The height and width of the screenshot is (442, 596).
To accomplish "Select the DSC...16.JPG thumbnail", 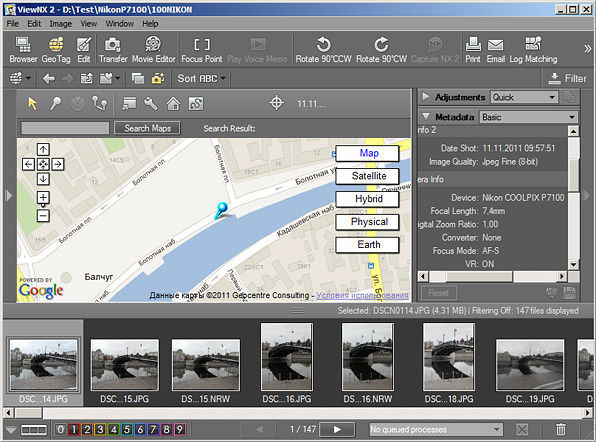I will coord(287,363).
